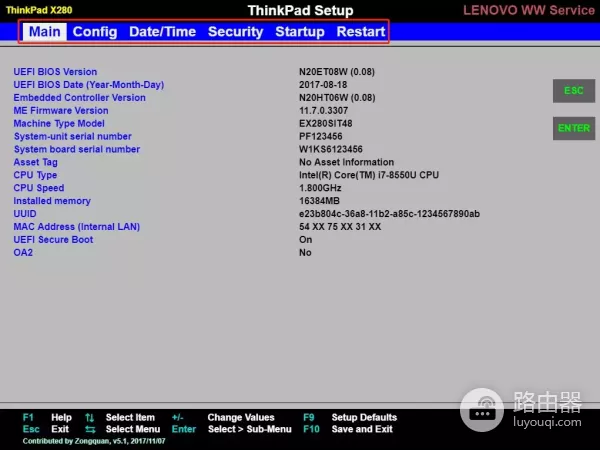Select the Startup tab
600x450 pixels.
[300, 32]
